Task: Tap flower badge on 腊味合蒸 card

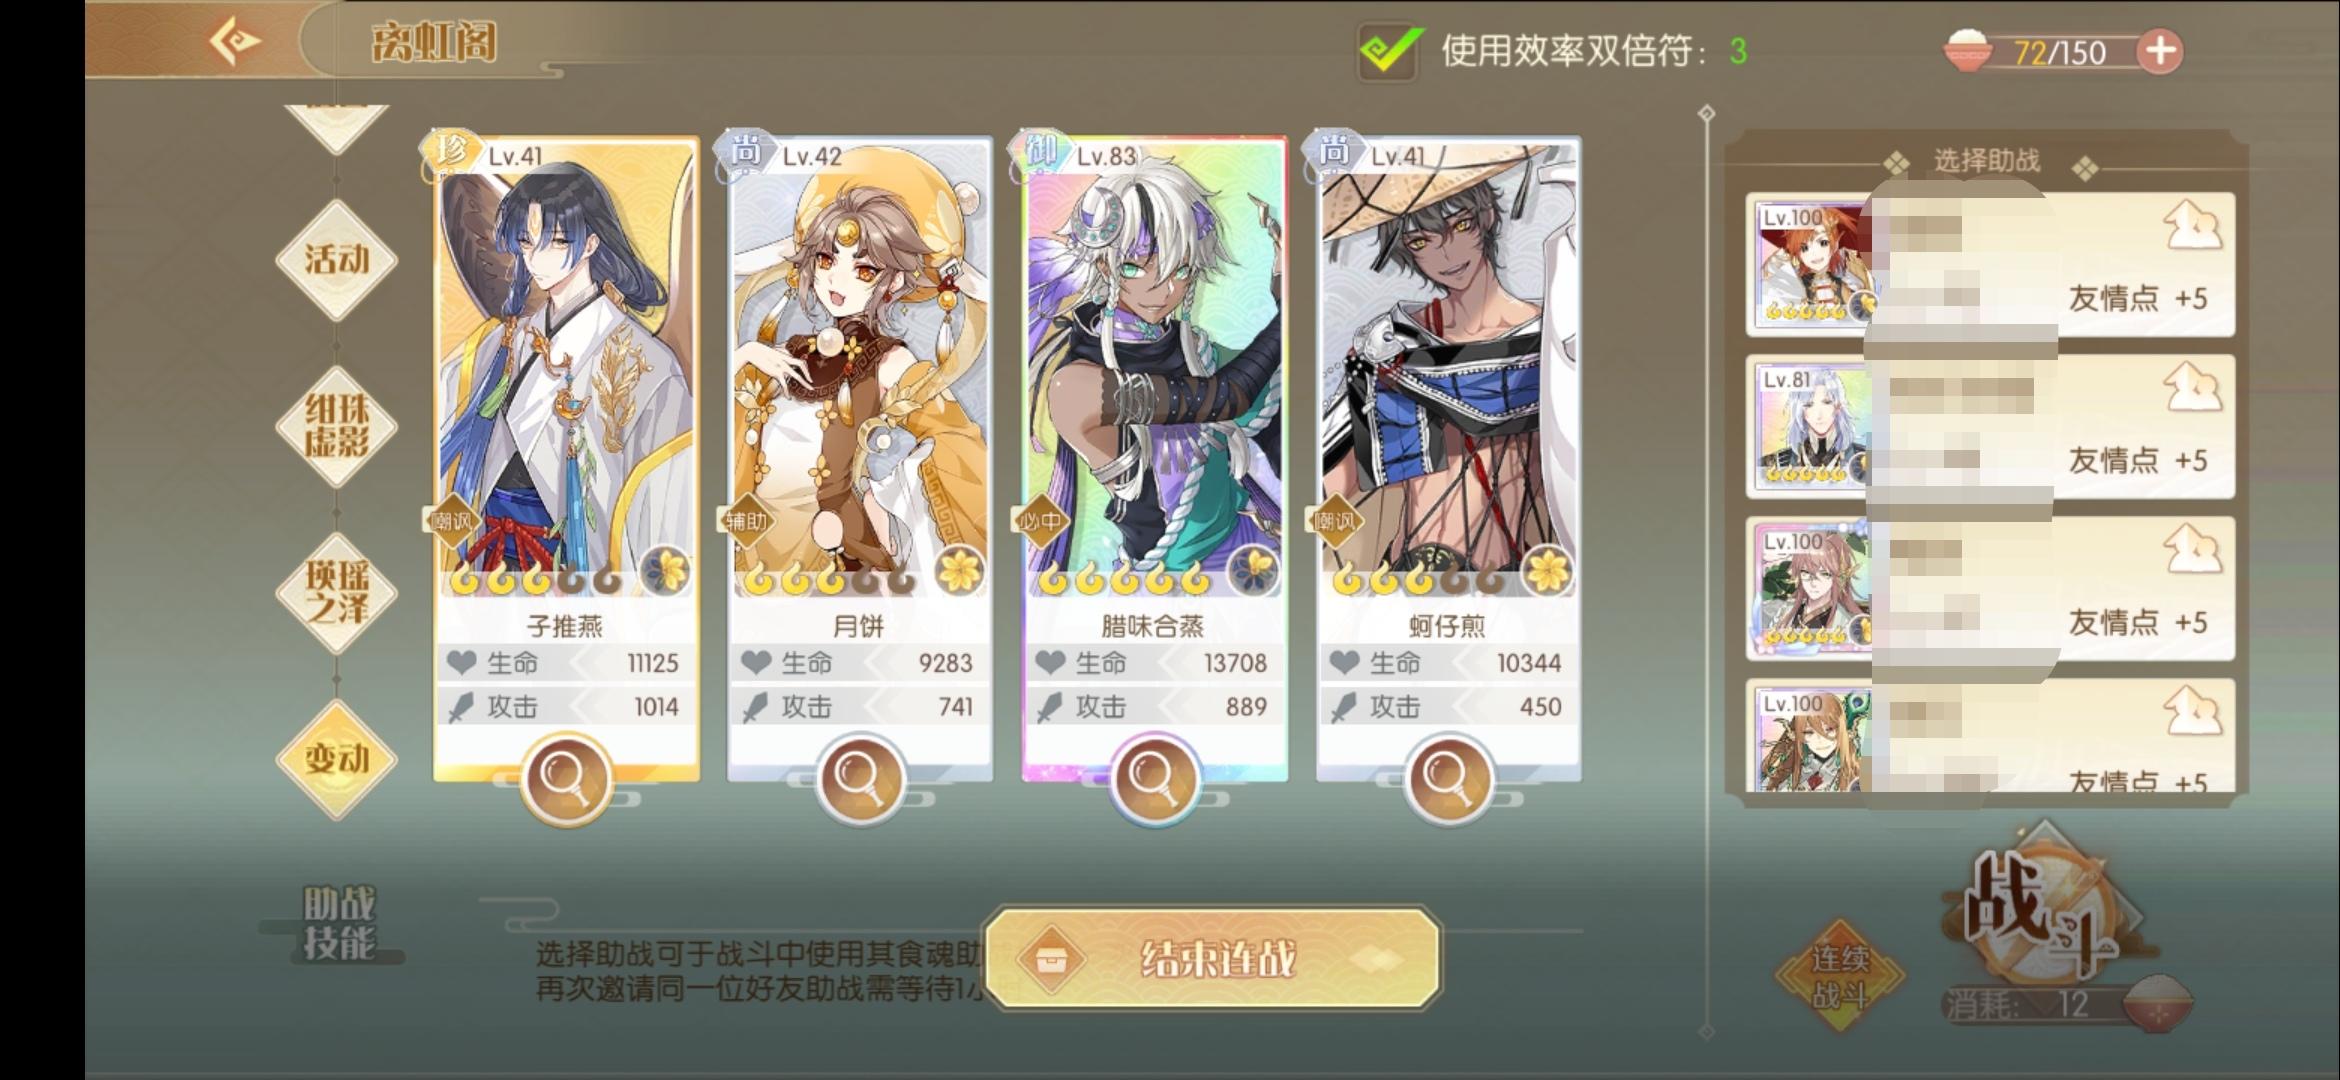Action: (1254, 571)
